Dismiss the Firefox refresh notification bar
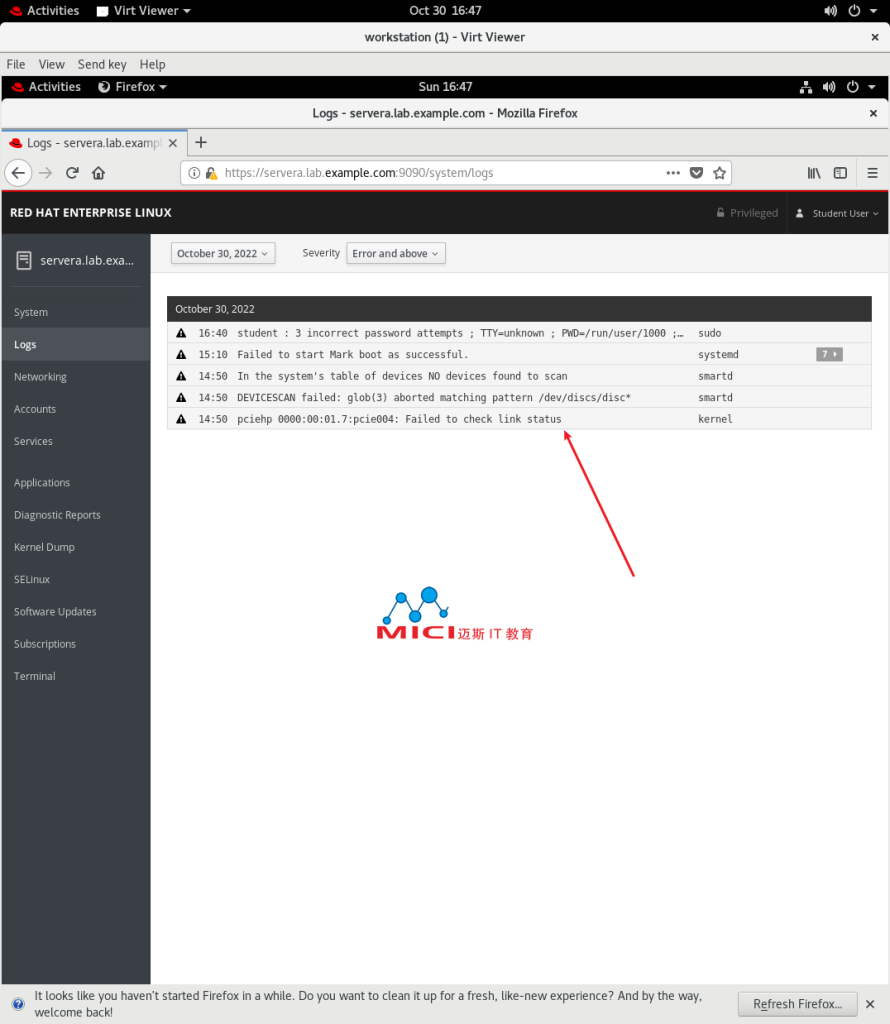 point(870,1004)
